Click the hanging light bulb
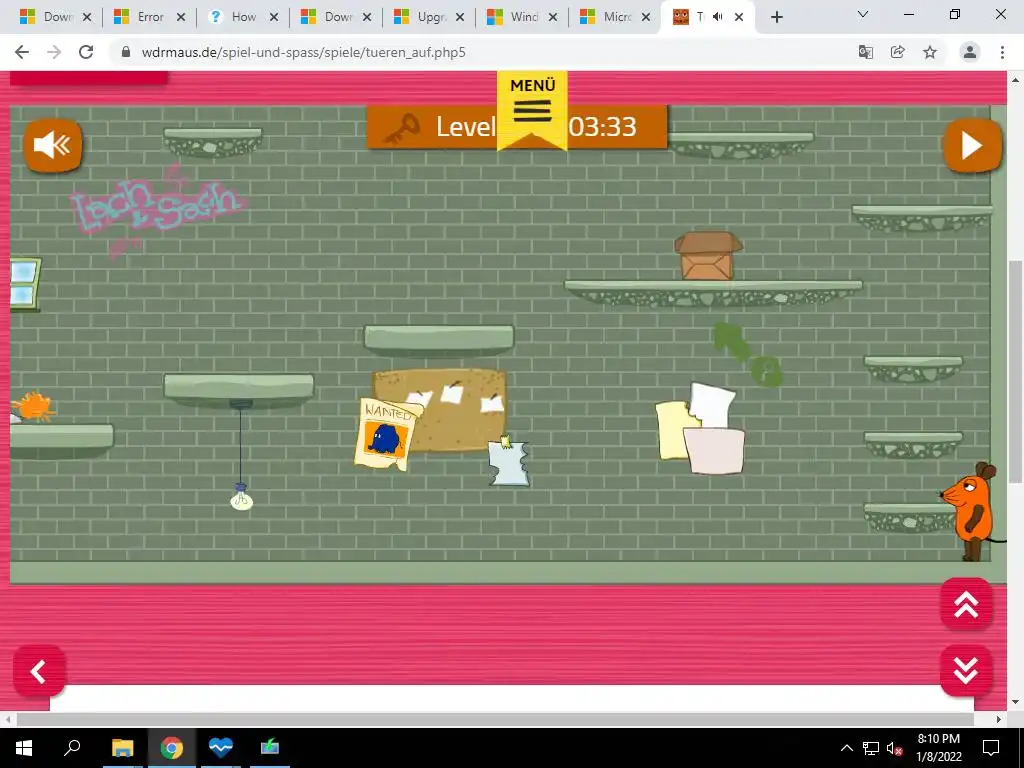1024x768 pixels. click(x=242, y=497)
